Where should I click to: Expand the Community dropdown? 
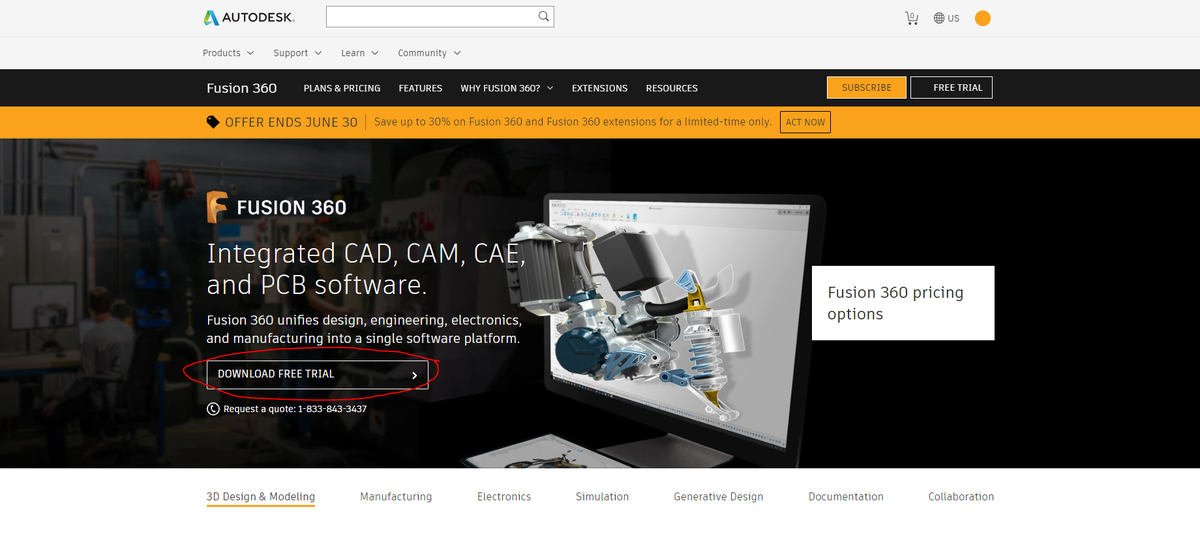pos(429,53)
